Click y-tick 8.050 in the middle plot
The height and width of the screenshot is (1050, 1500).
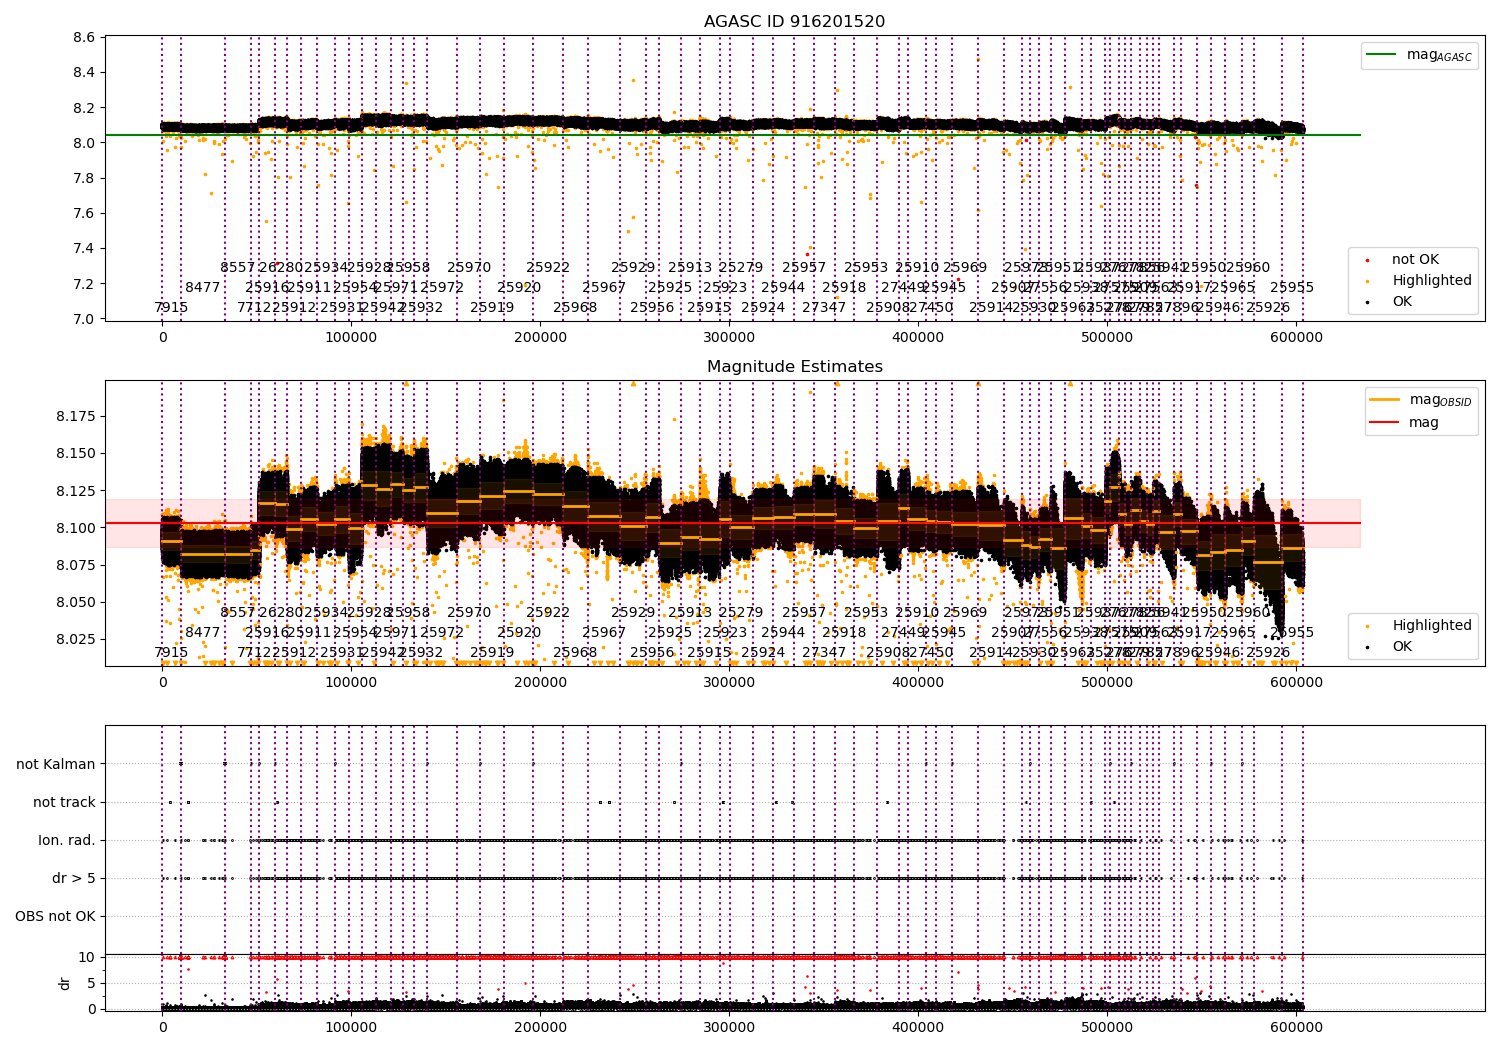tap(76, 602)
